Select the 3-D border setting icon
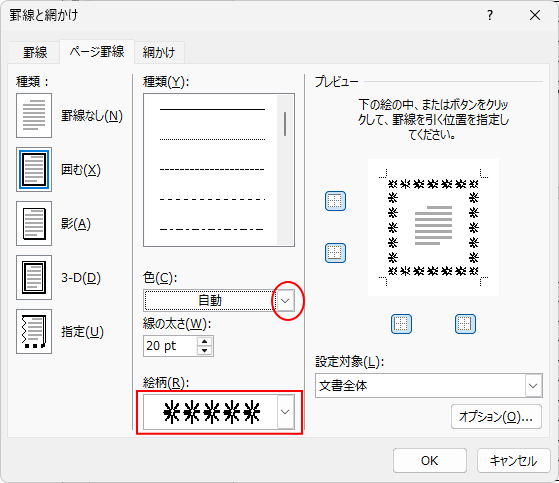559x483 pixels. coord(34,277)
